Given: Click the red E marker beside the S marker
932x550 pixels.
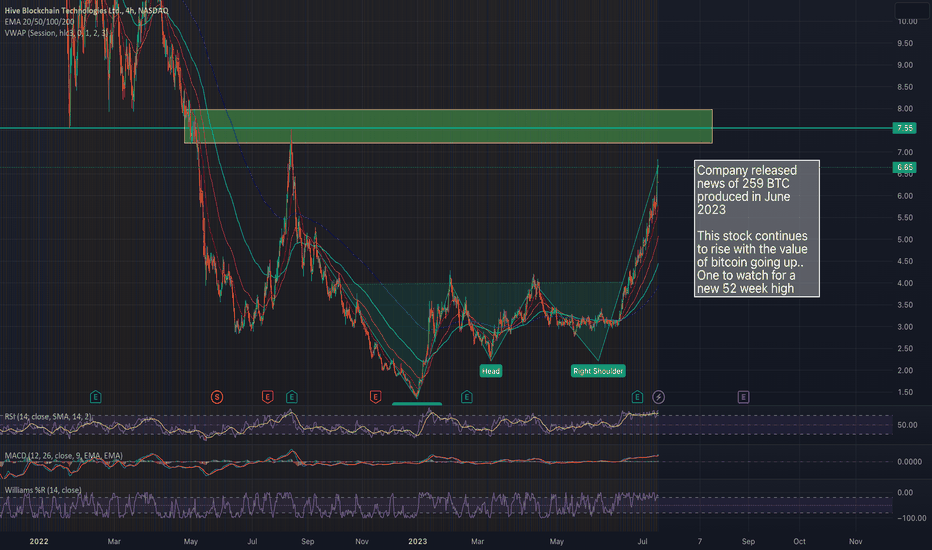Looking at the screenshot, I should click(x=267, y=397).
